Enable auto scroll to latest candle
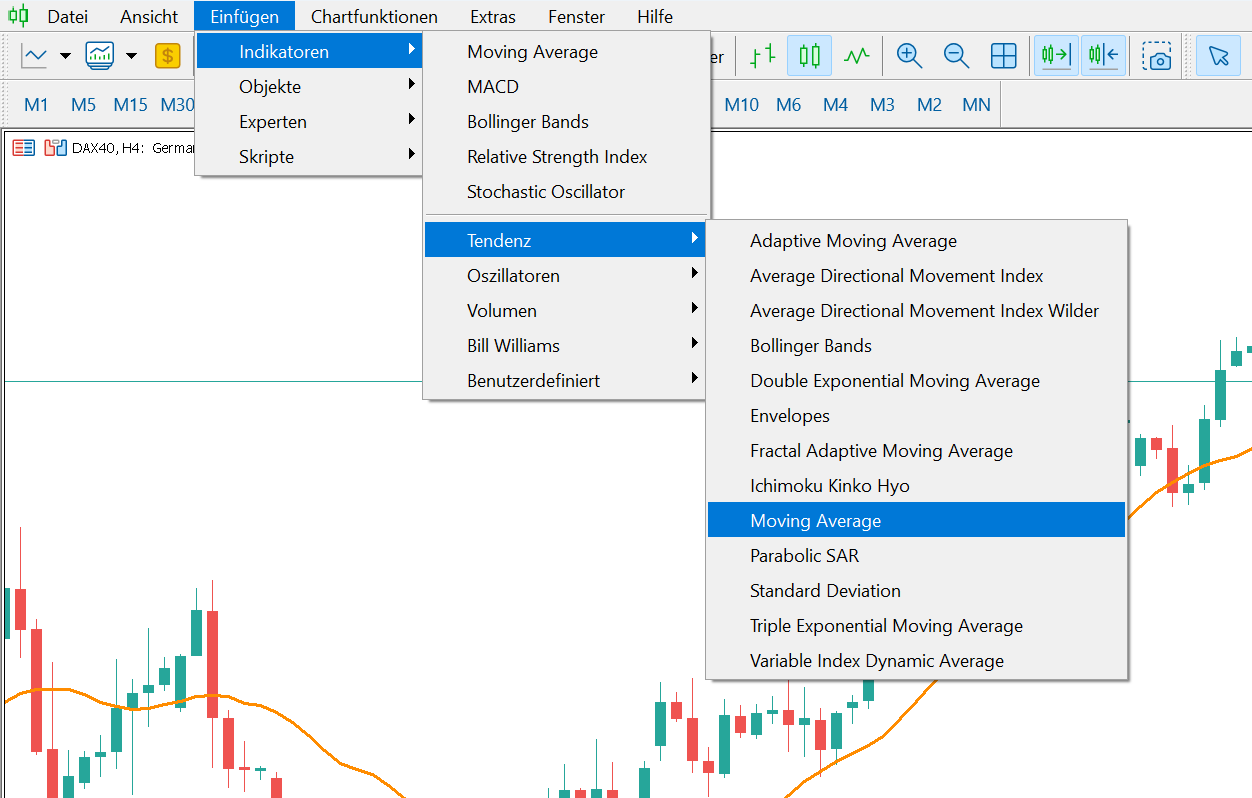 click(1055, 56)
